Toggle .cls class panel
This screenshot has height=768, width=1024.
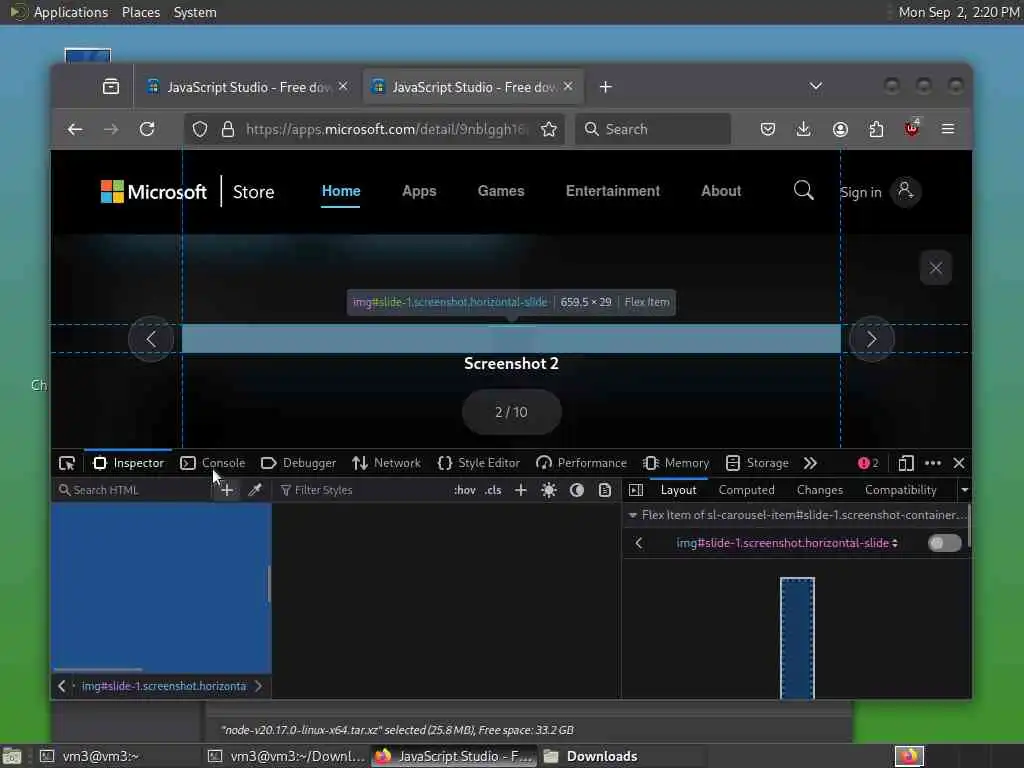[x=493, y=490]
